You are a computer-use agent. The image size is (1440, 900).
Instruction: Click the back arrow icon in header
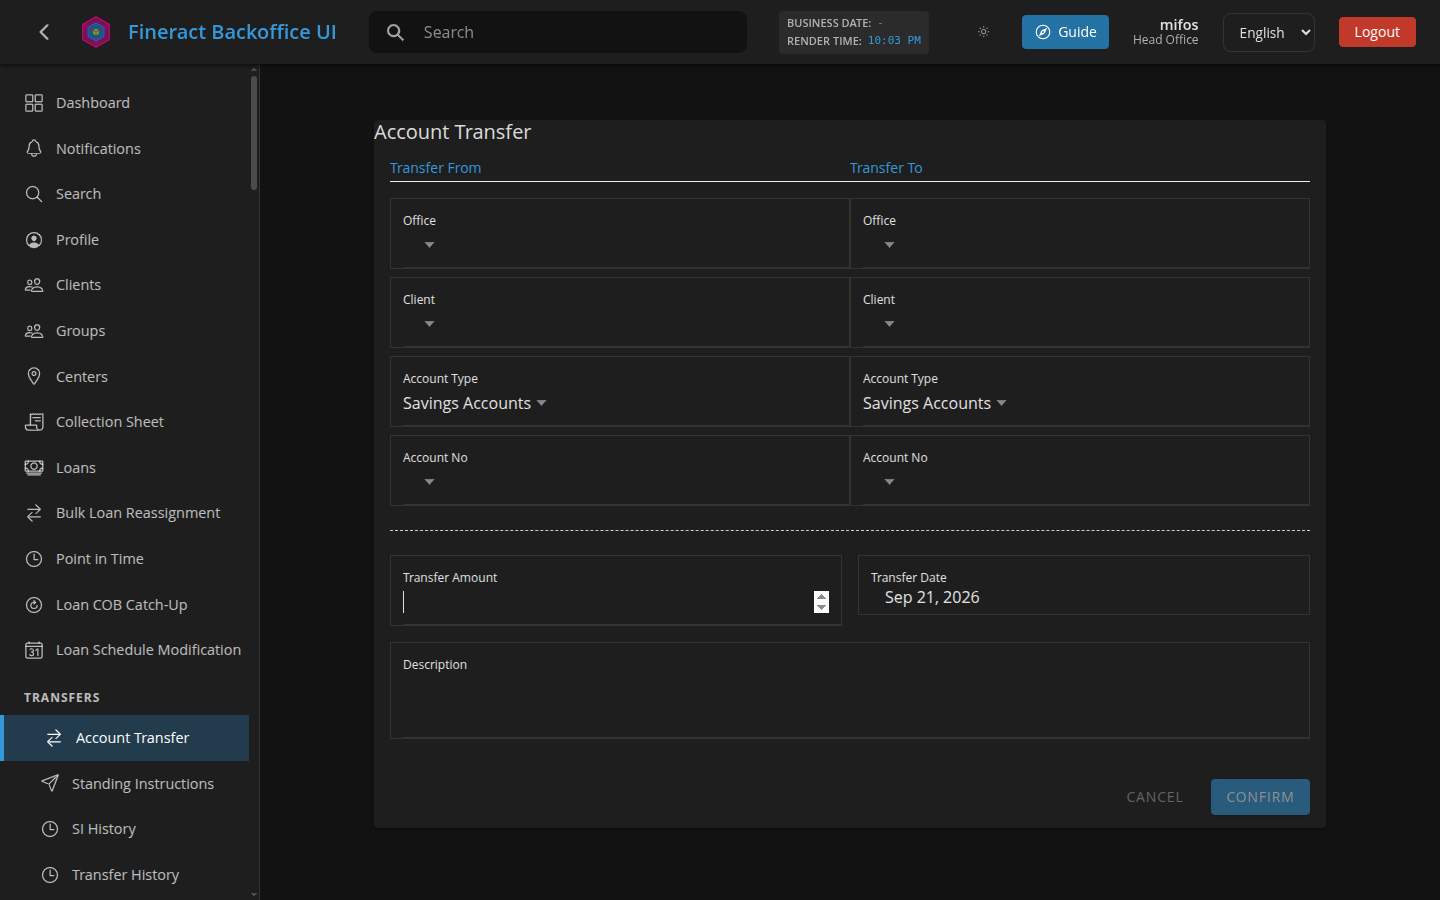point(44,32)
